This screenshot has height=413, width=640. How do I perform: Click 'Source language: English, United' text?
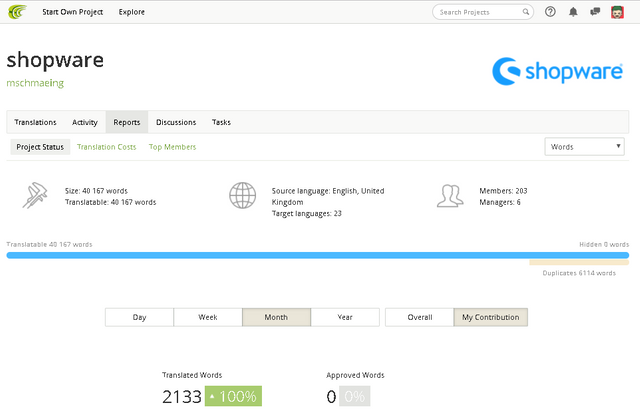tap(328, 191)
